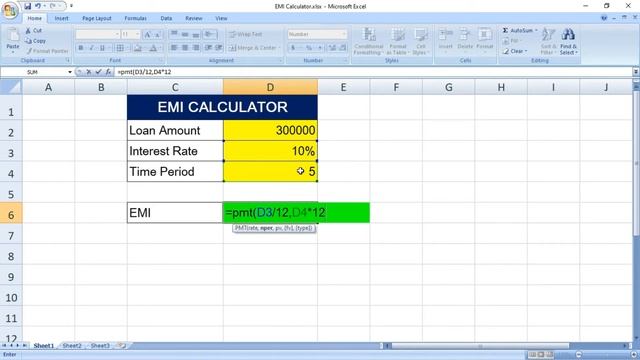Save the workbook from Quick Access Toolbar

click(x=27, y=6)
